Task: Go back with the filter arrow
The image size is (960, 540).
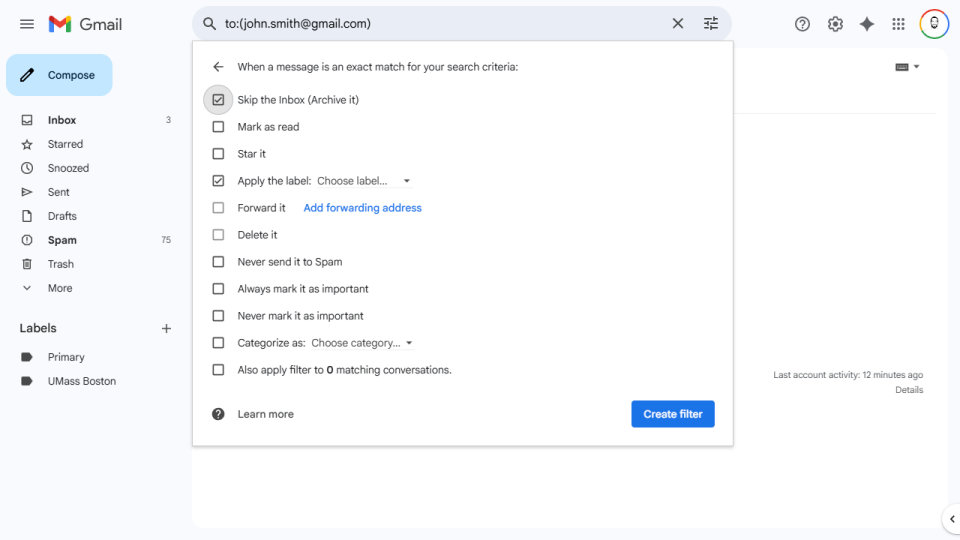Action: click(218, 67)
